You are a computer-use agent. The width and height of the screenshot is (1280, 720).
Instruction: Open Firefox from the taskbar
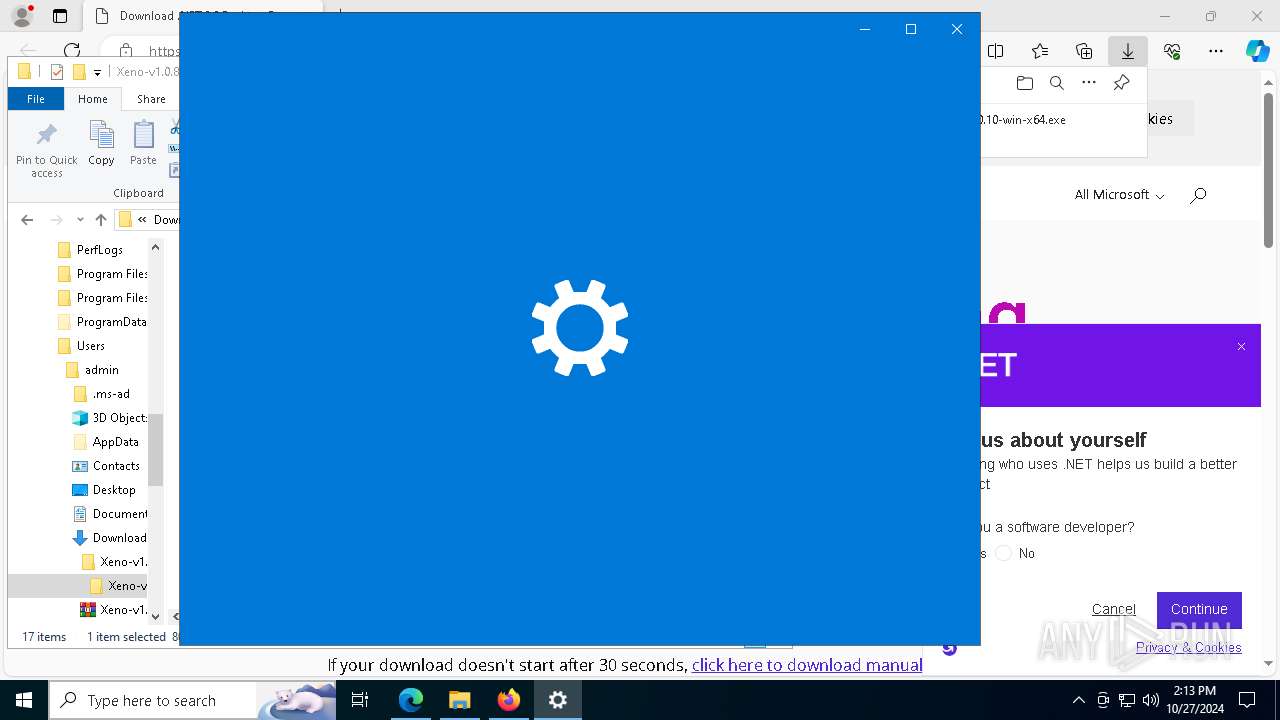(x=508, y=700)
